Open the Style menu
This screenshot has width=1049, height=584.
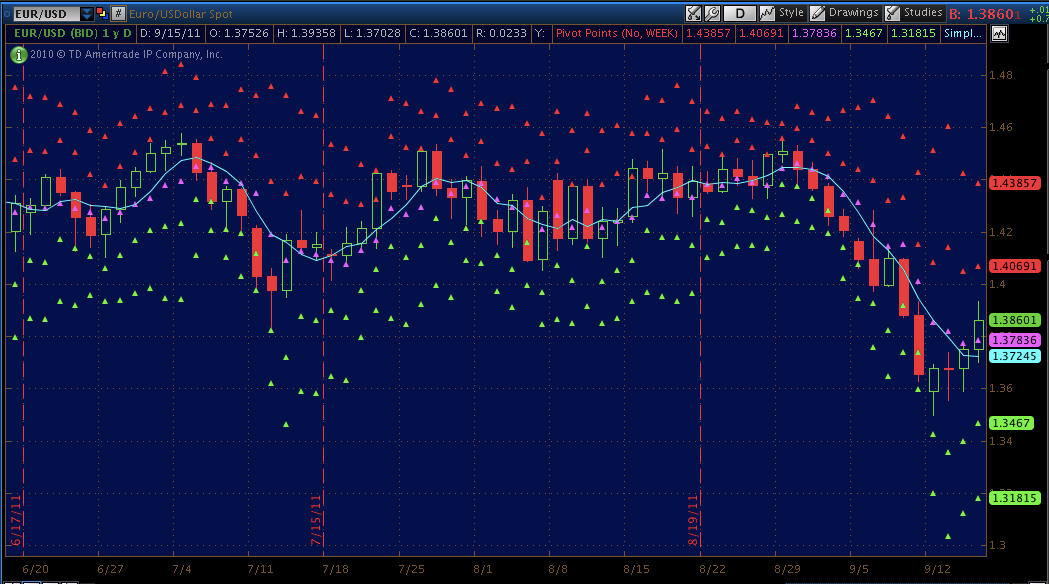pyautogui.click(x=791, y=13)
